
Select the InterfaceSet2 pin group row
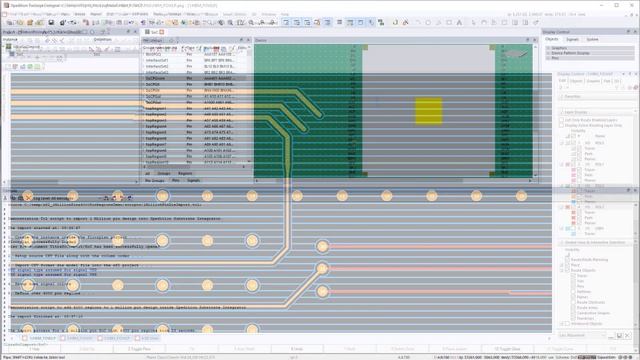[x=196, y=66]
